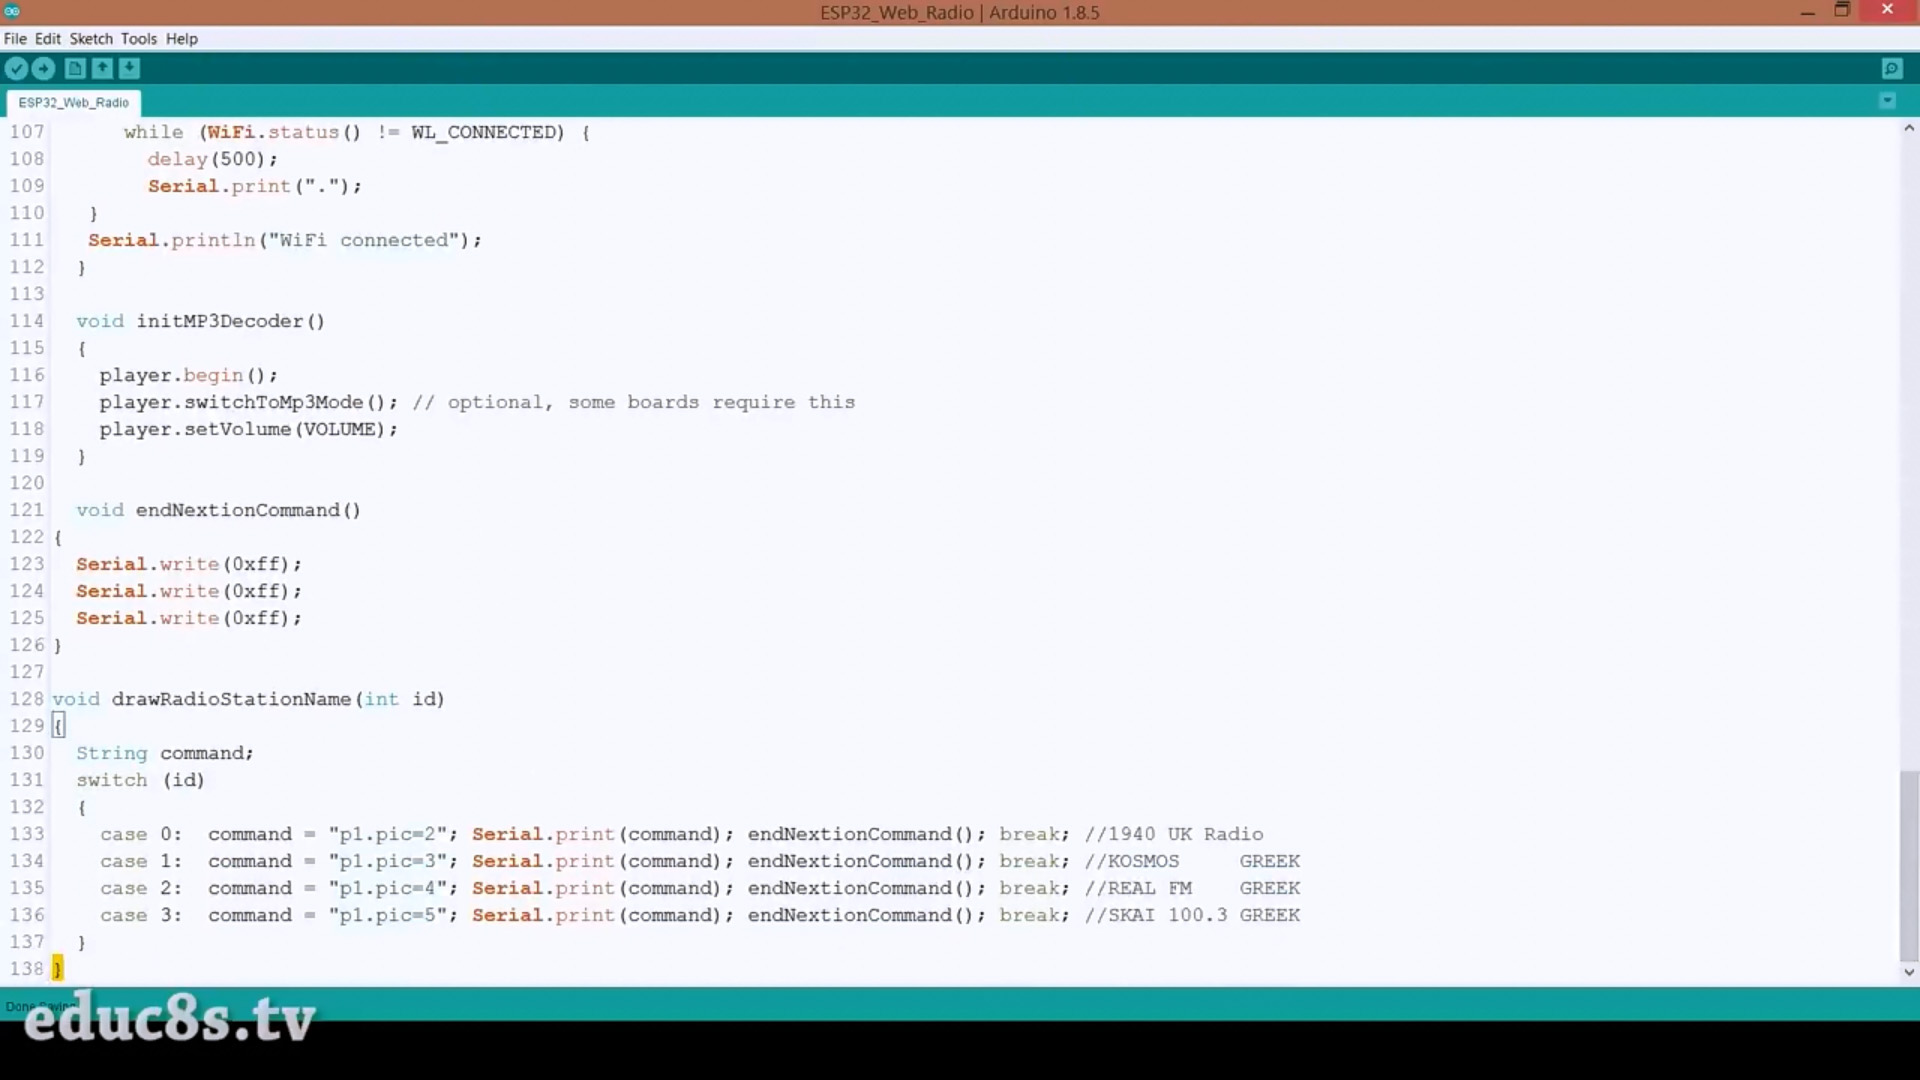The height and width of the screenshot is (1080, 1920).
Task: Open the Serial Monitor icon
Action: 1891,68
